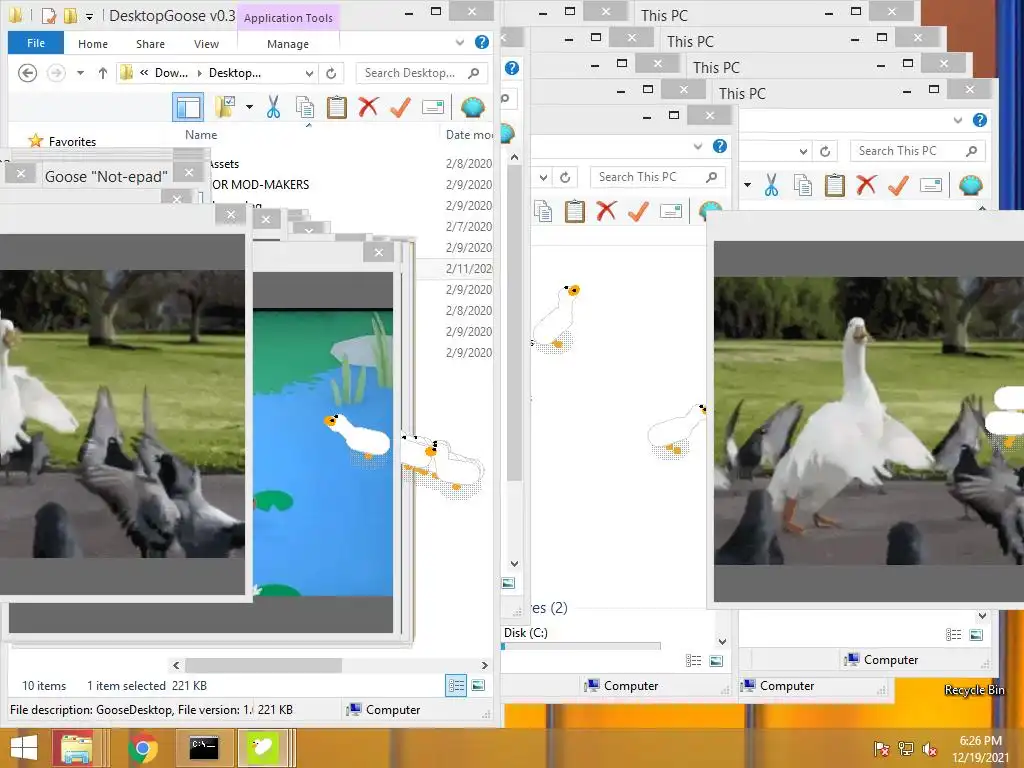1024x768 pixels.
Task: Click envelope icon in middle This PC toolbar
Action: (671, 211)
